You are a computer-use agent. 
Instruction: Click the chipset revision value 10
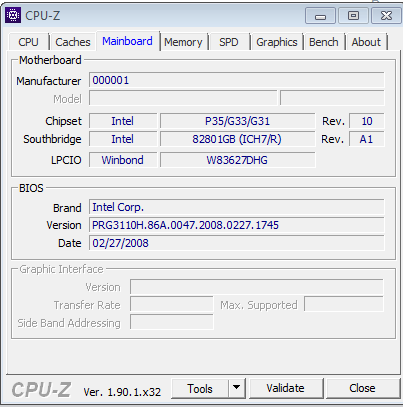367,121
